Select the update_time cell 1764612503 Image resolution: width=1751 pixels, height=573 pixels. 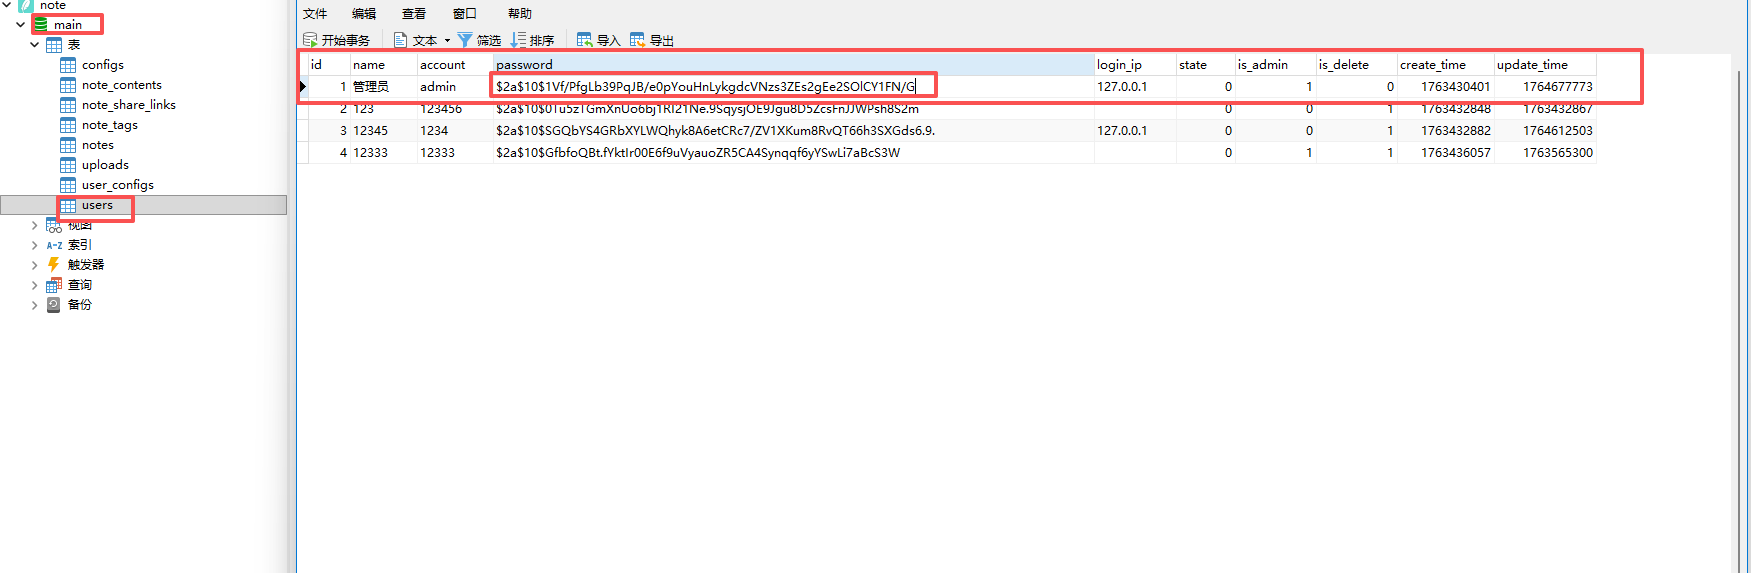coord(1546,131)
